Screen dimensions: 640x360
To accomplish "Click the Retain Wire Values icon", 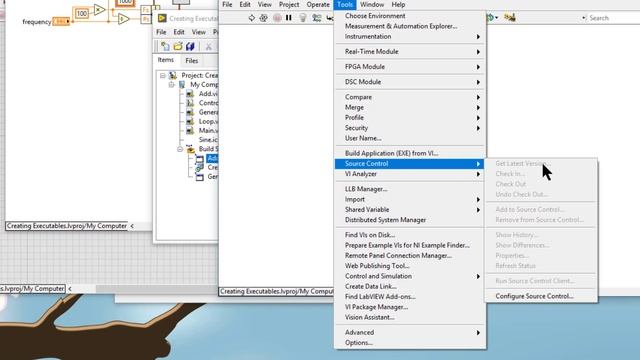I will 316,18.
